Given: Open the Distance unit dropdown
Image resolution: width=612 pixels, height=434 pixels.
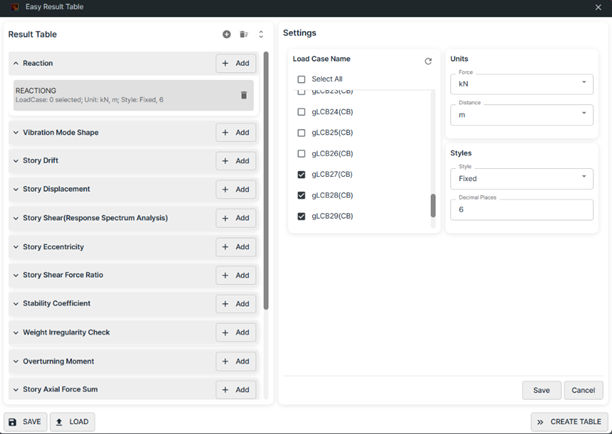Looking at the screenshot, I should [521, 114].
